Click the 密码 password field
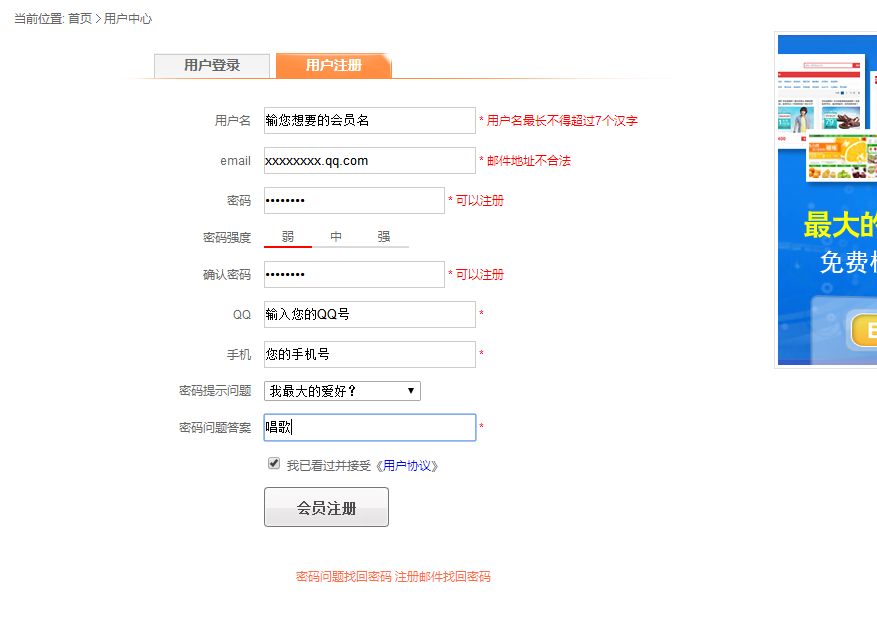The height and width of the screenshot is (617, 877). [x=354, y=200]
